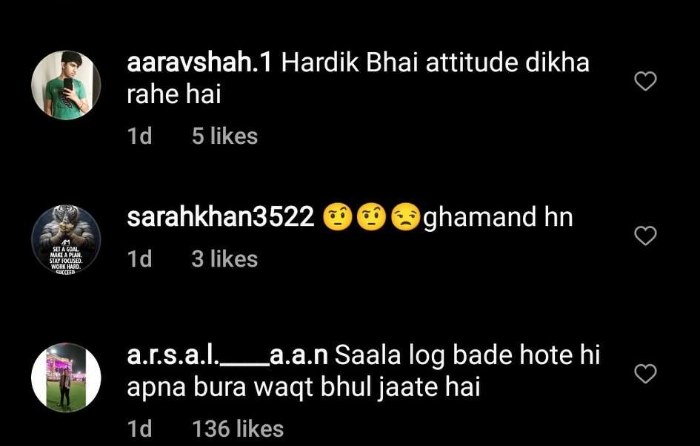The image size is (700, 446).
Task: Open aaravshah.1's profile picture
Action: click(x=66, y=85)
